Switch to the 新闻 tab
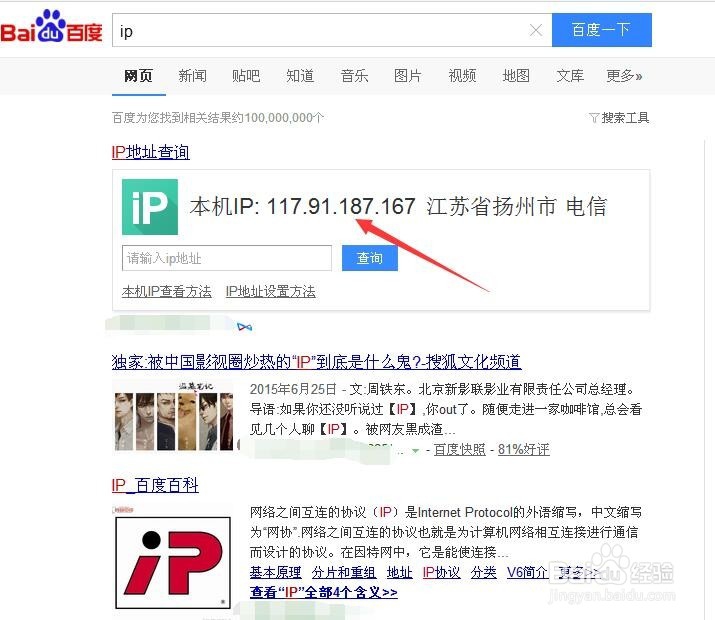The width and height of the screenshot is (715, 620). (x=192, y=76)
